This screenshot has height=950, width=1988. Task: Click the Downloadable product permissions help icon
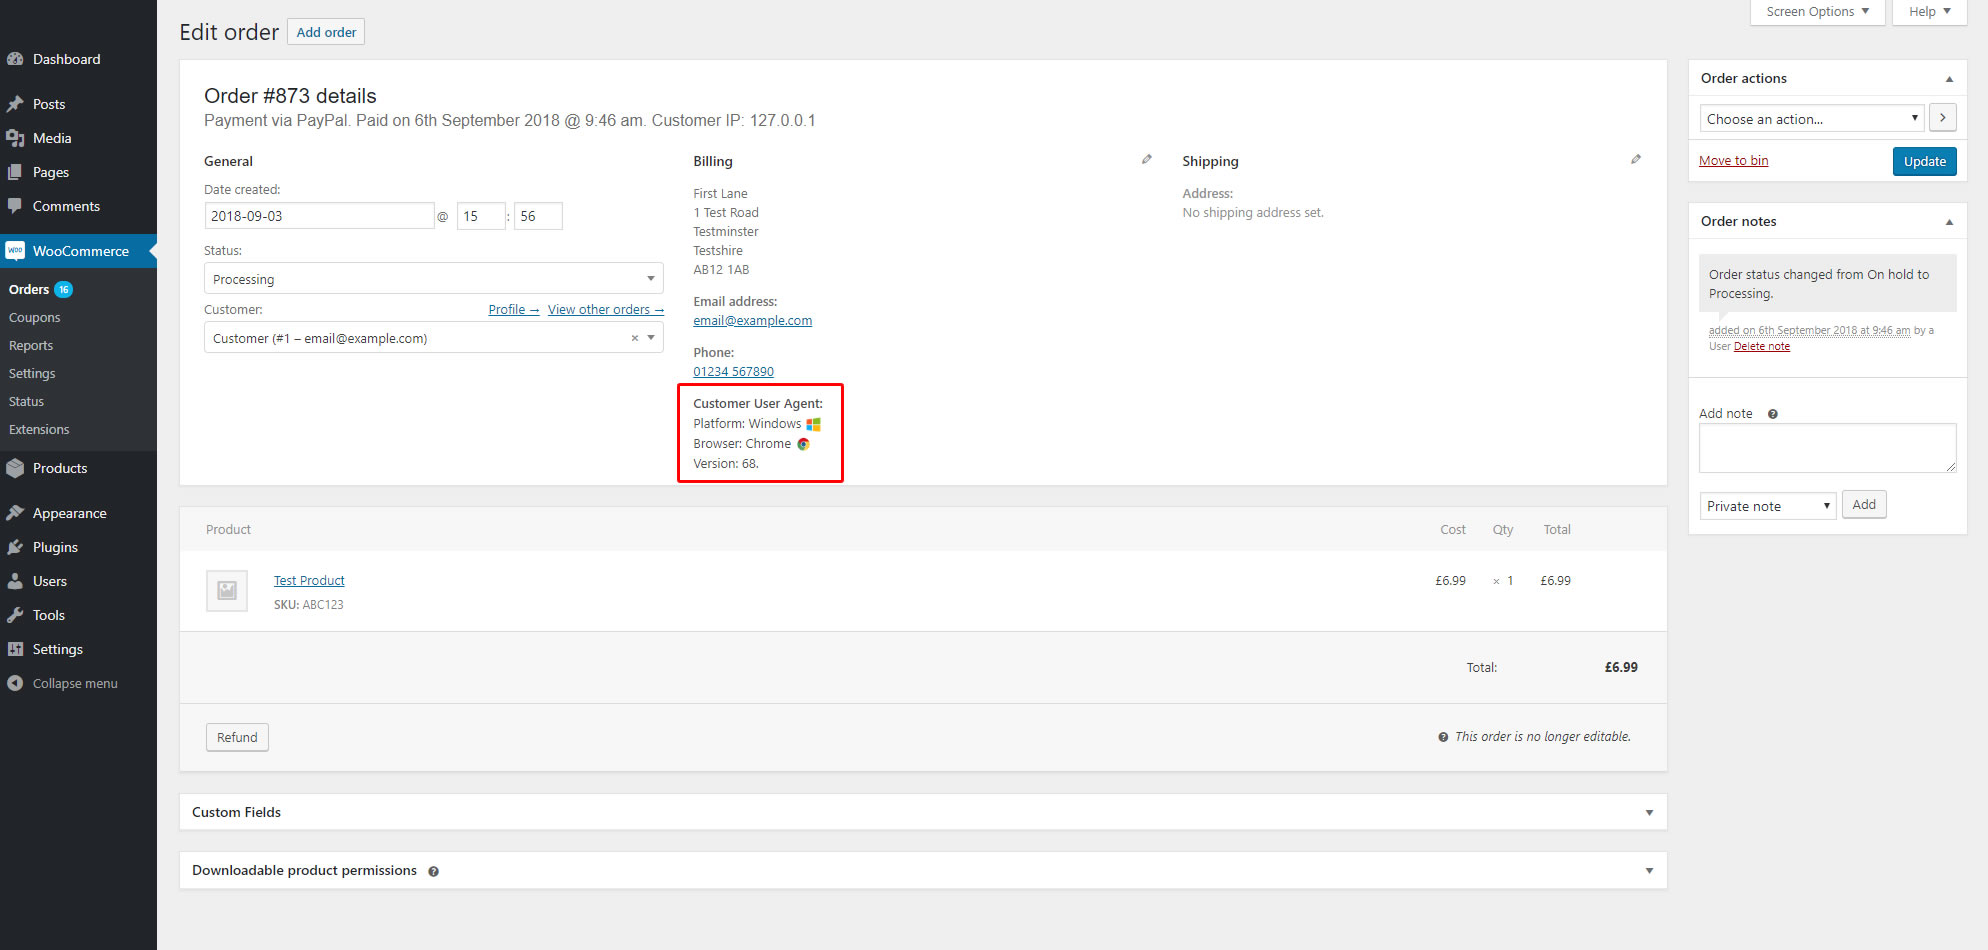click(x=433, y=871)
